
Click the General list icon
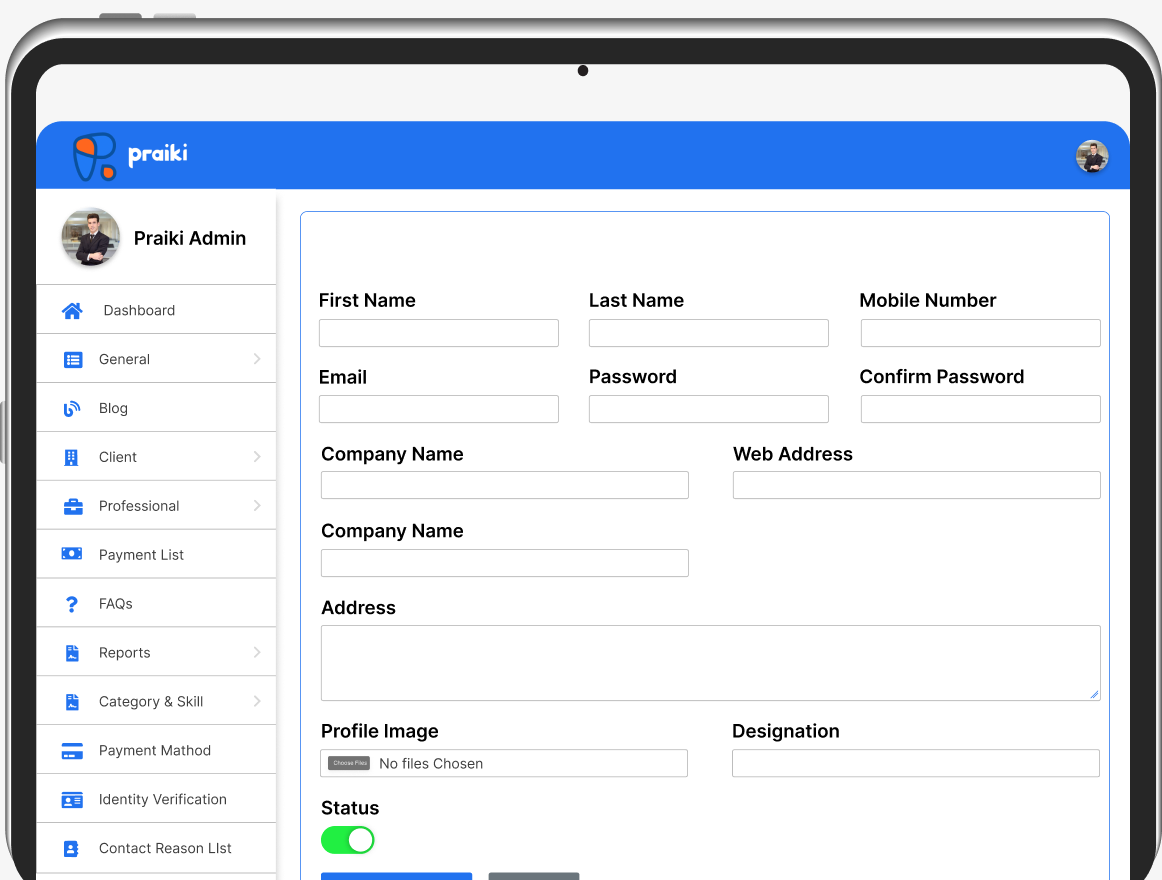(x=73, y=360)
